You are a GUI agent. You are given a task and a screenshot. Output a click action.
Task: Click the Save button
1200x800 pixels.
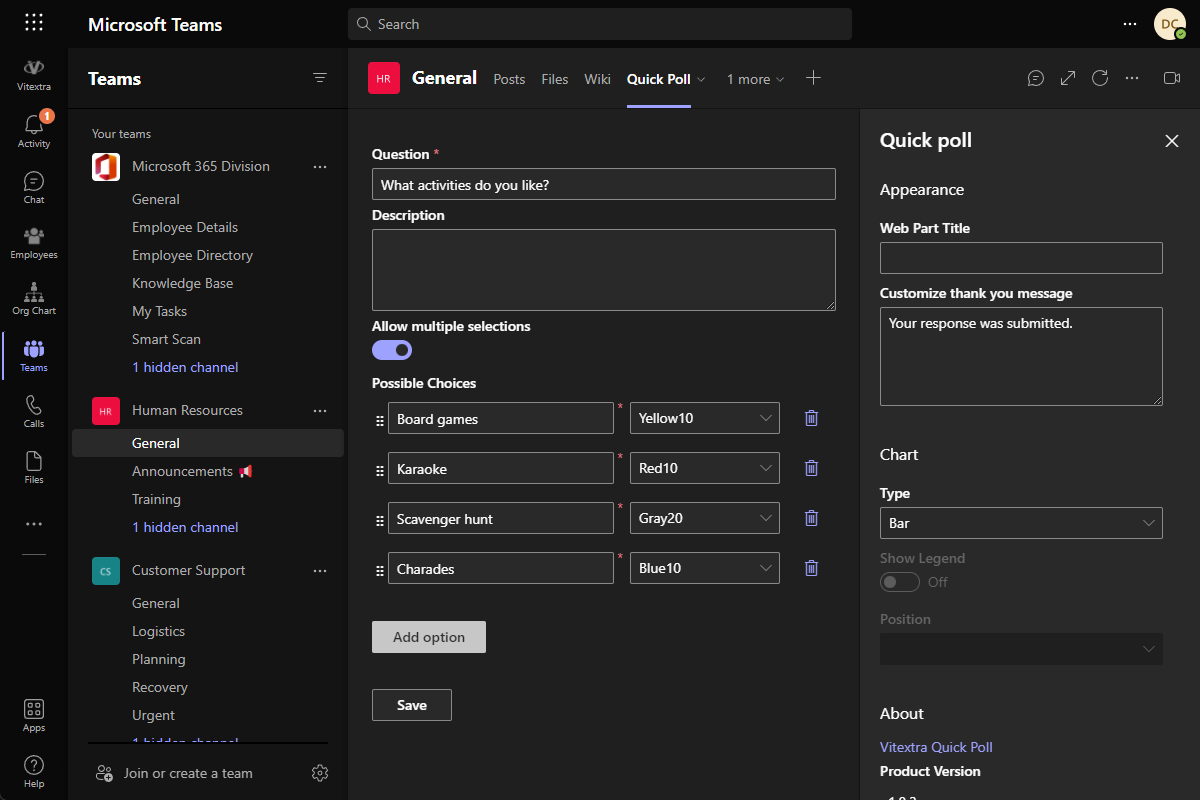pyautogui.click(x=412, y=705)
